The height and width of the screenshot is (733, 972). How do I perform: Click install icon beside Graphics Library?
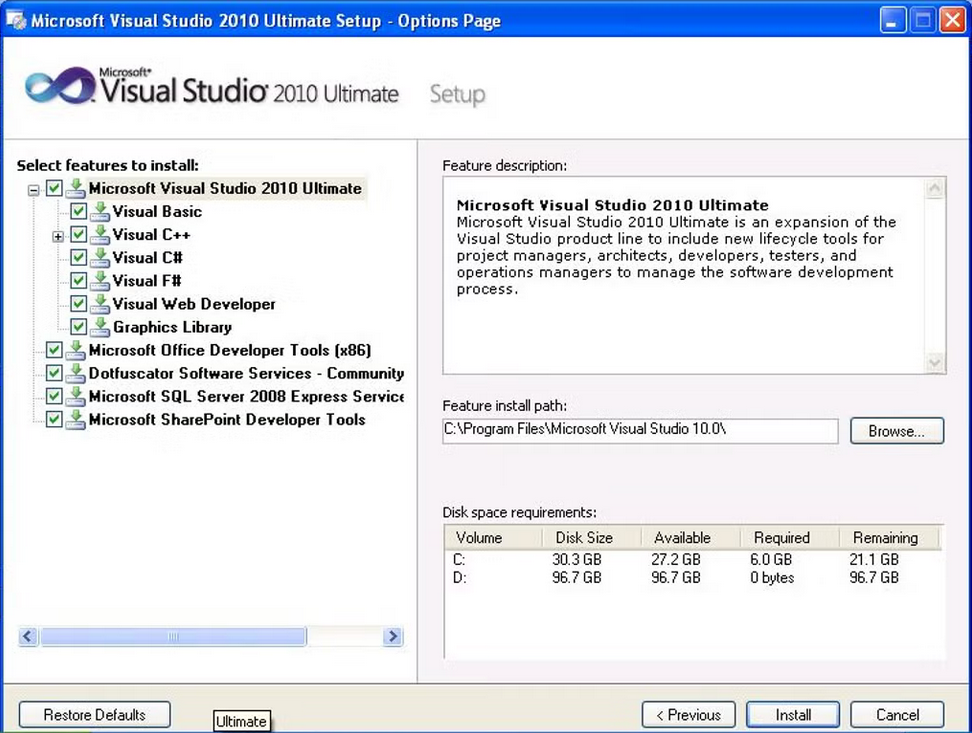[x=99, y=327]
